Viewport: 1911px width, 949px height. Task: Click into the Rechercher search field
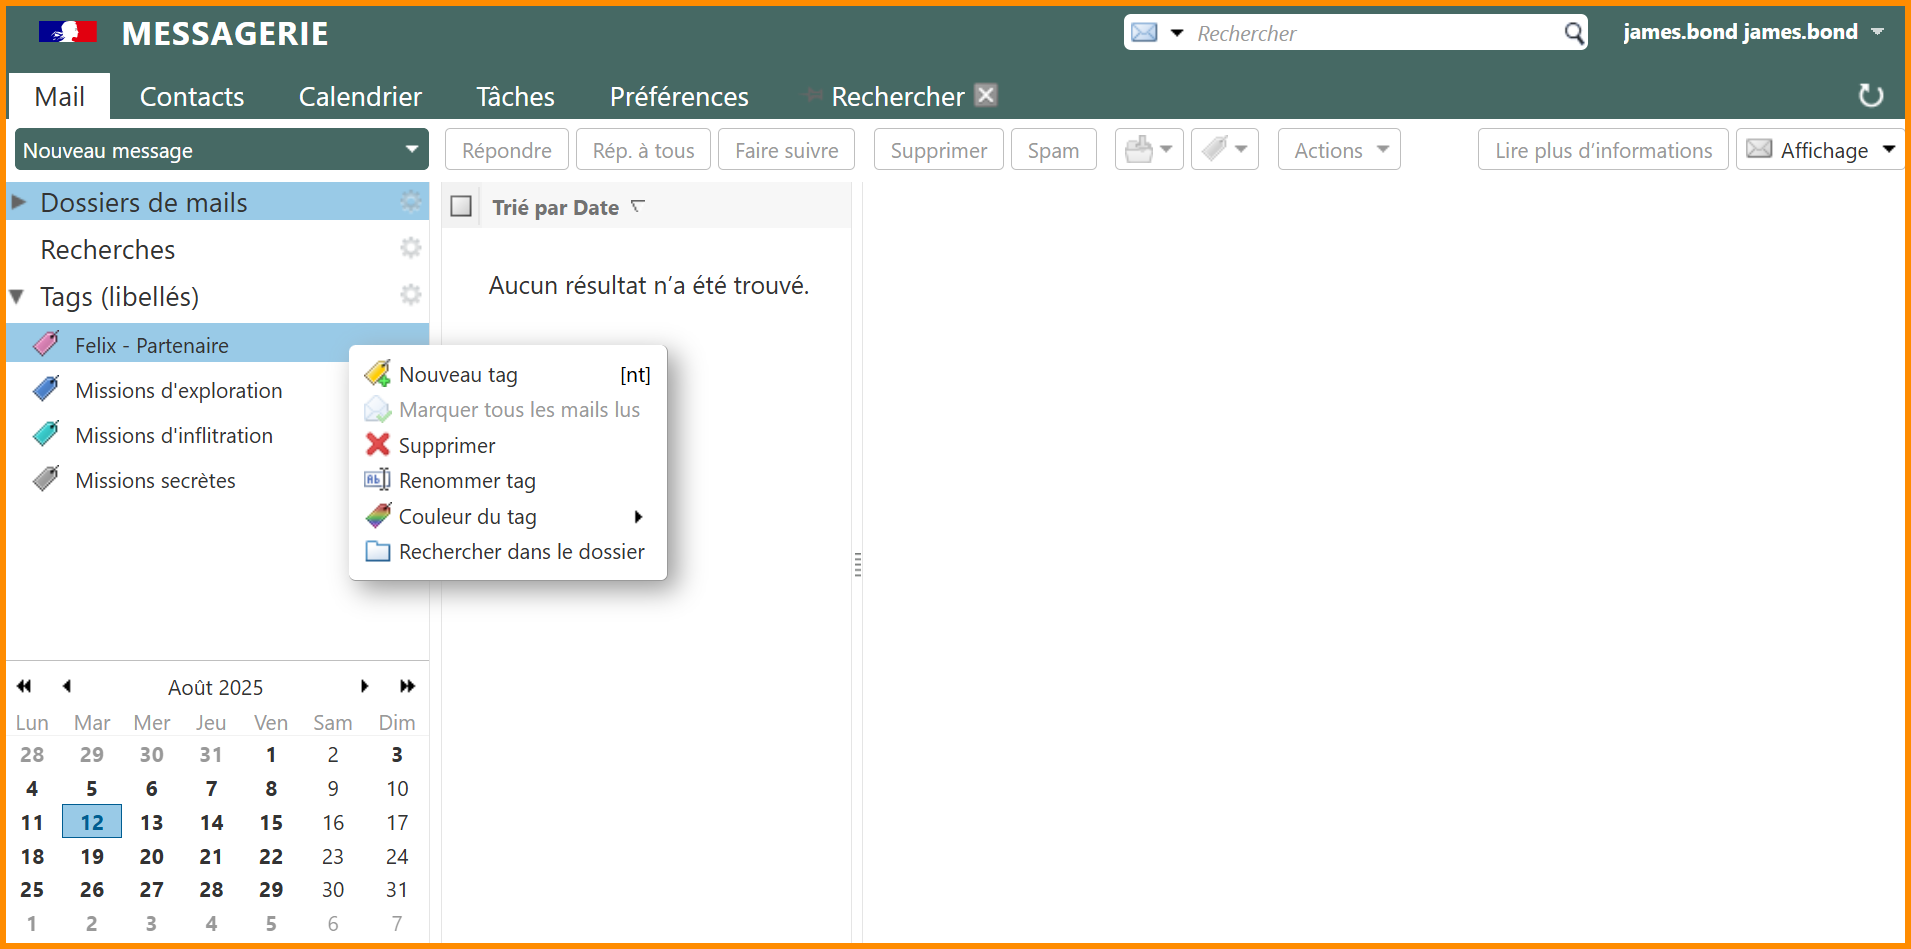coord(1375,33)
